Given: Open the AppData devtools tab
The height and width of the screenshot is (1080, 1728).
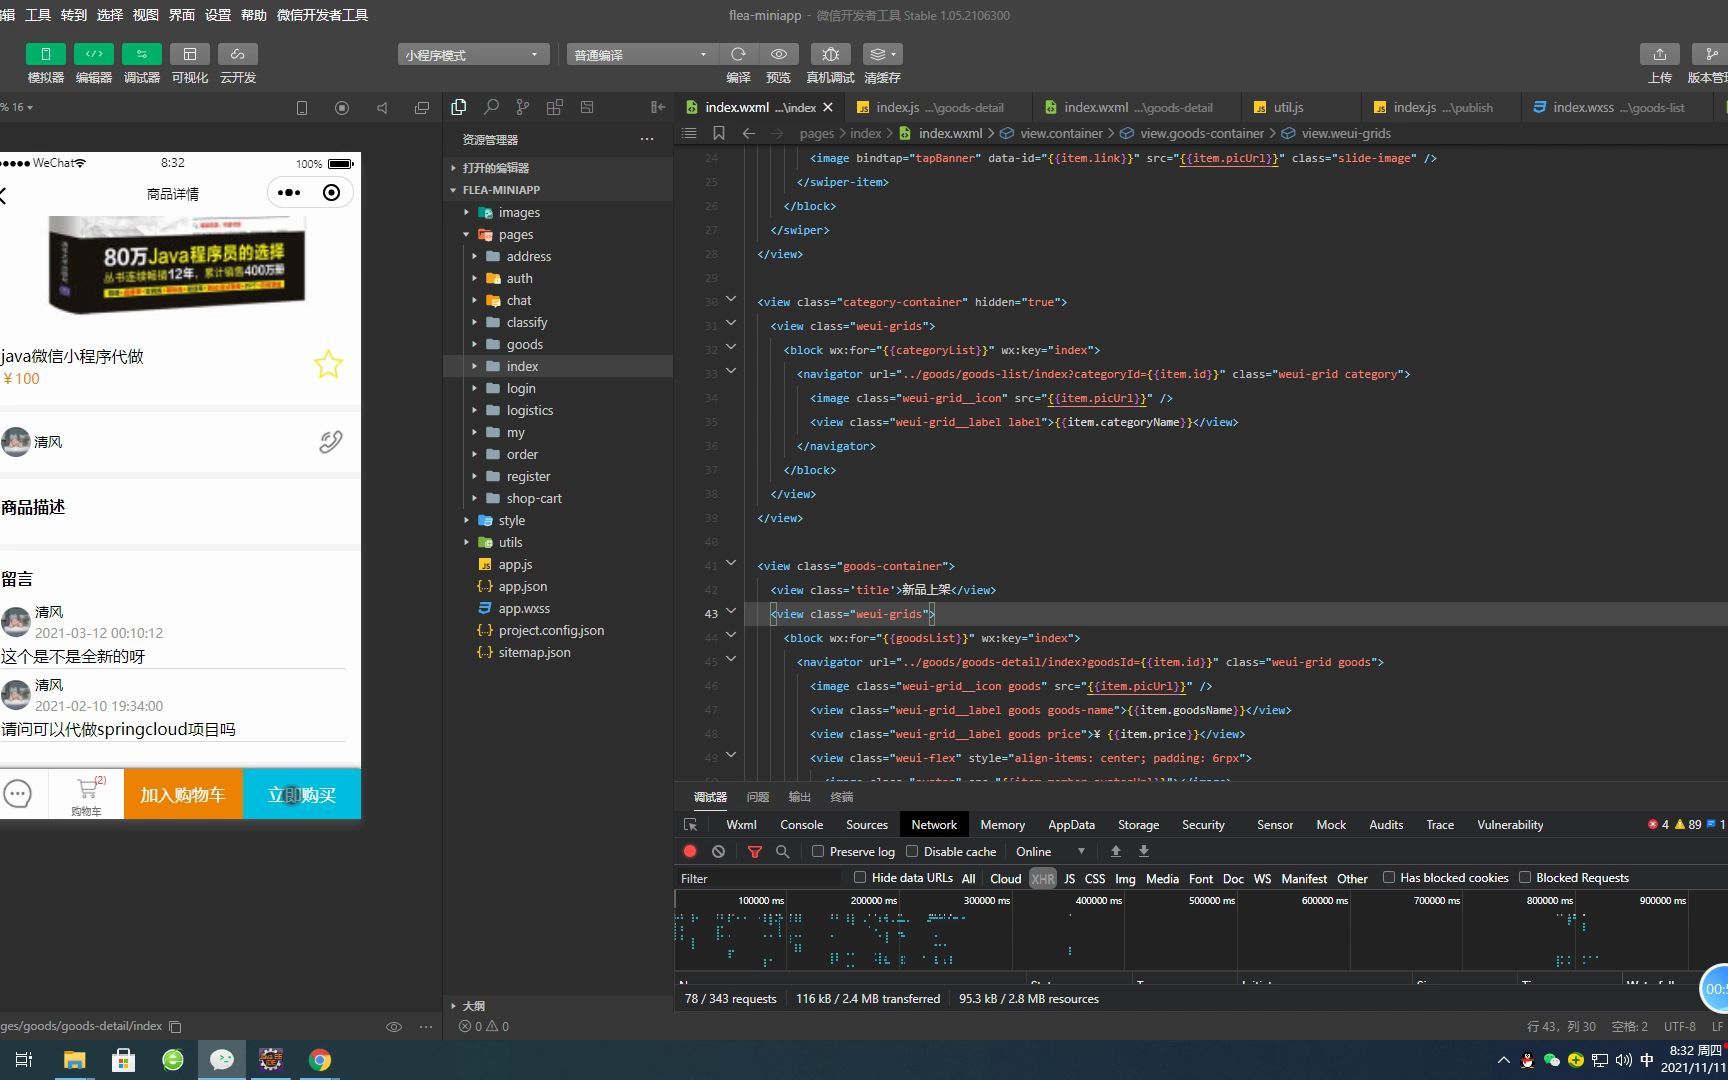Looking at the screenshot, I should [1071, 824].
